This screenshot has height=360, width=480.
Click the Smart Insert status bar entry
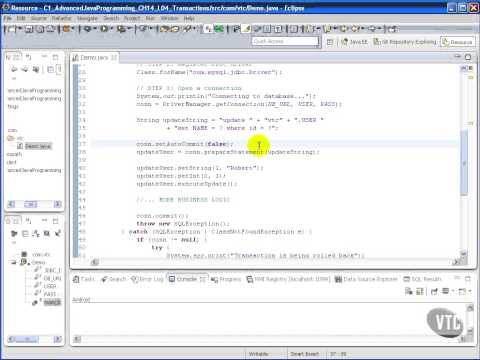click(305, 354)
